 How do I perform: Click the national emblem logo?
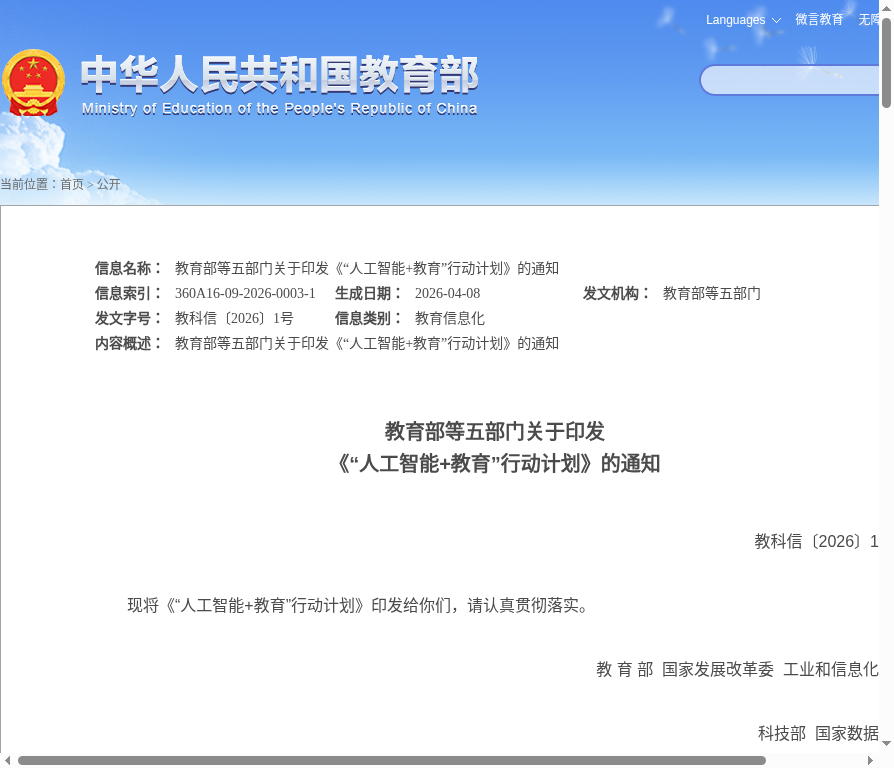(33, 83)
